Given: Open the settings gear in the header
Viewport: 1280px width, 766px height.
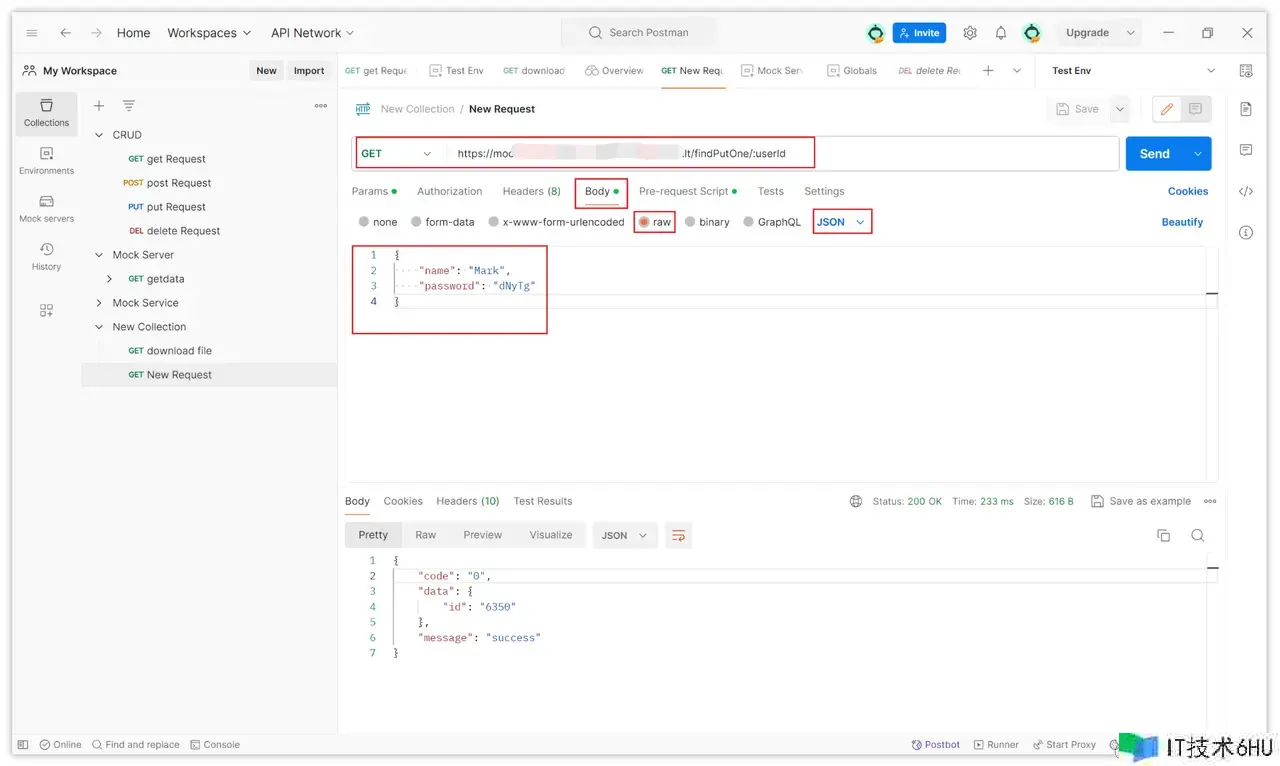Looking at the screenshot, I should 970,33.
